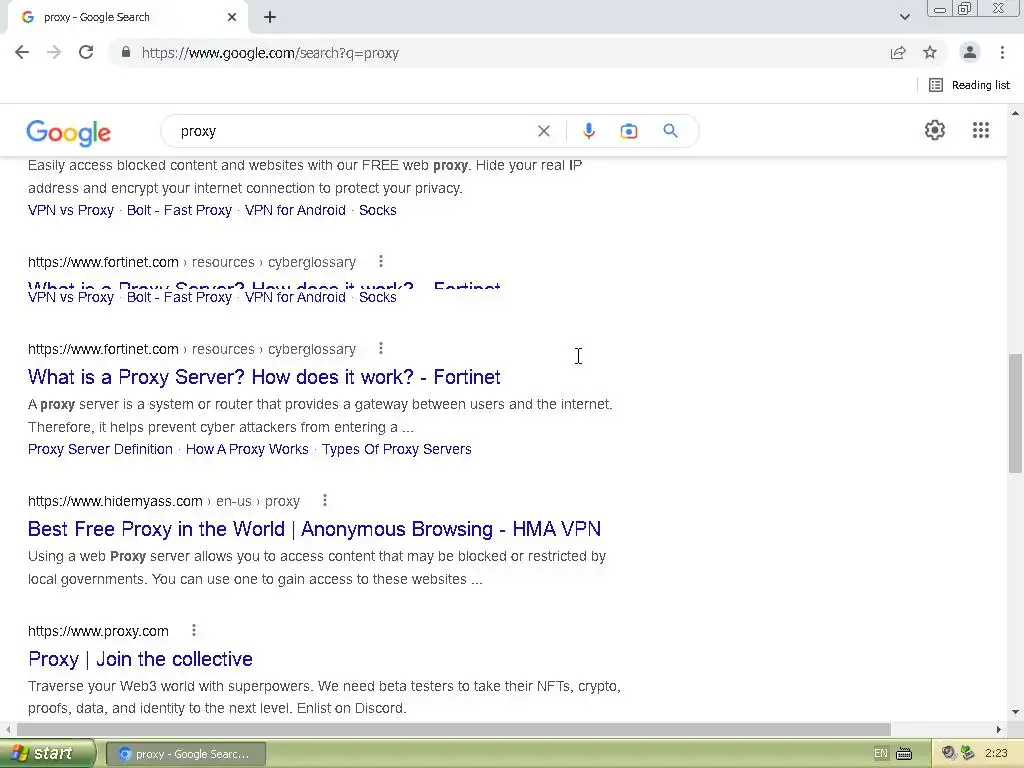Open Google apps grid

click(980, 130)
